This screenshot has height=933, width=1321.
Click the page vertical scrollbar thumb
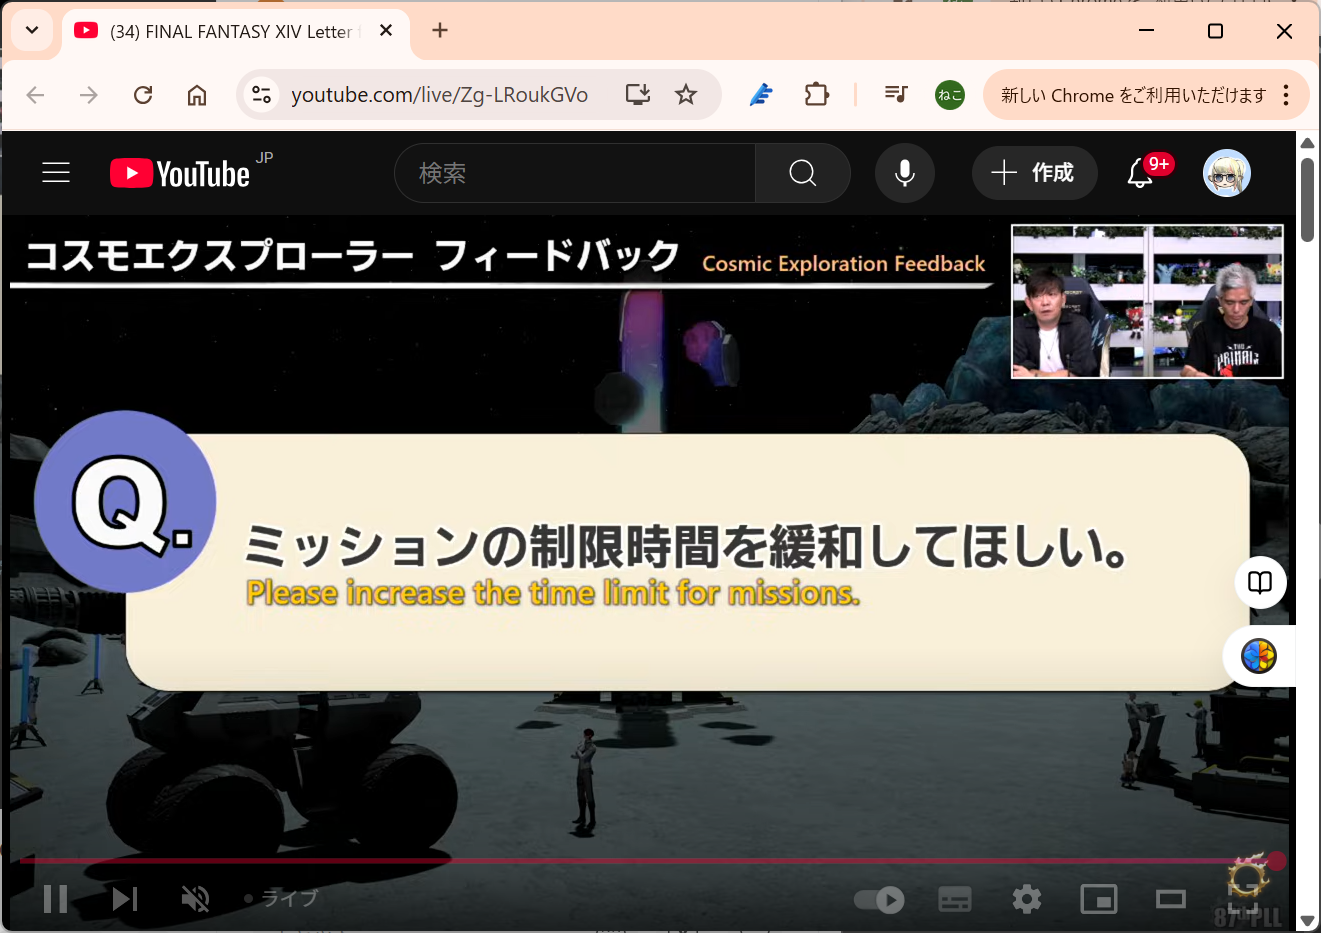1307,199
